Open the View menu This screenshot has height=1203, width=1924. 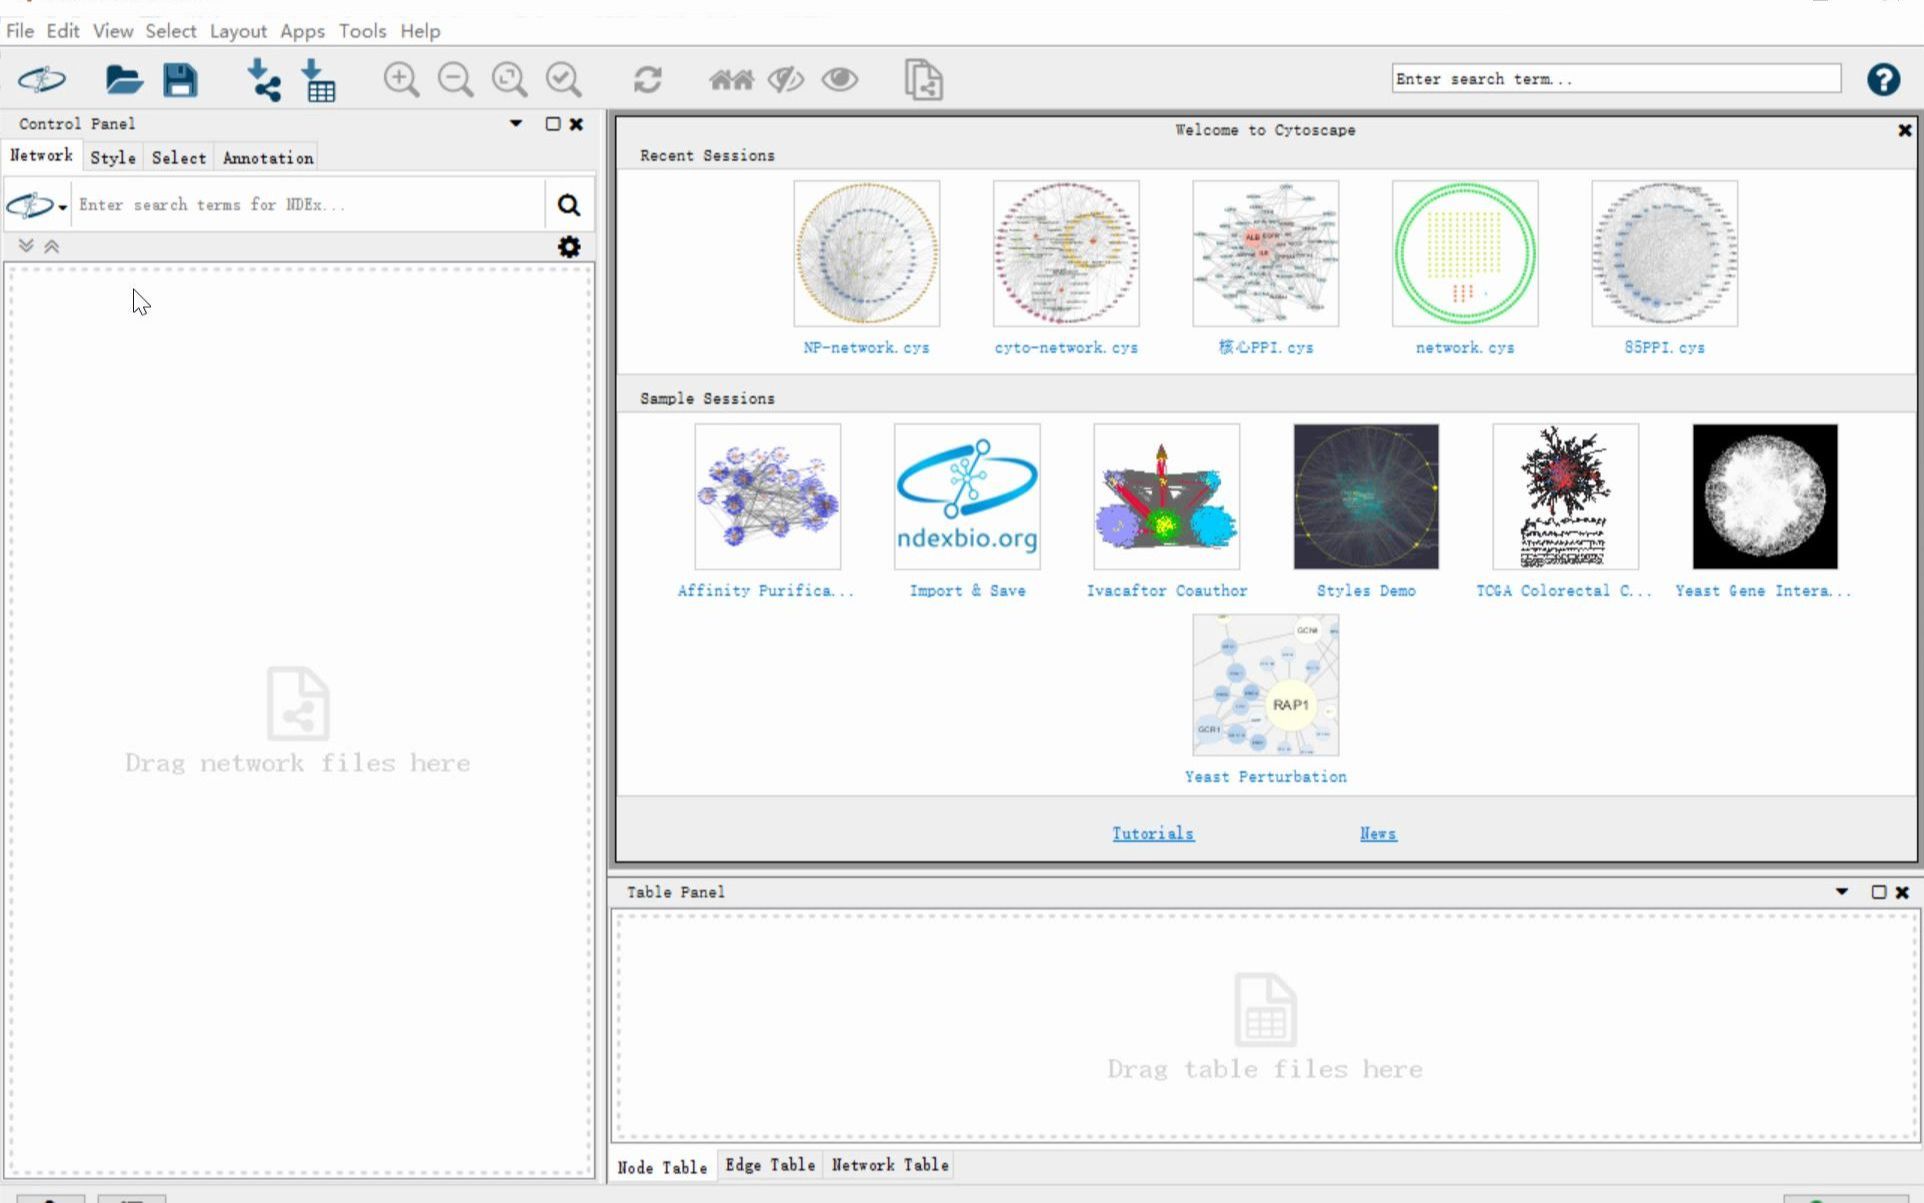113,31
